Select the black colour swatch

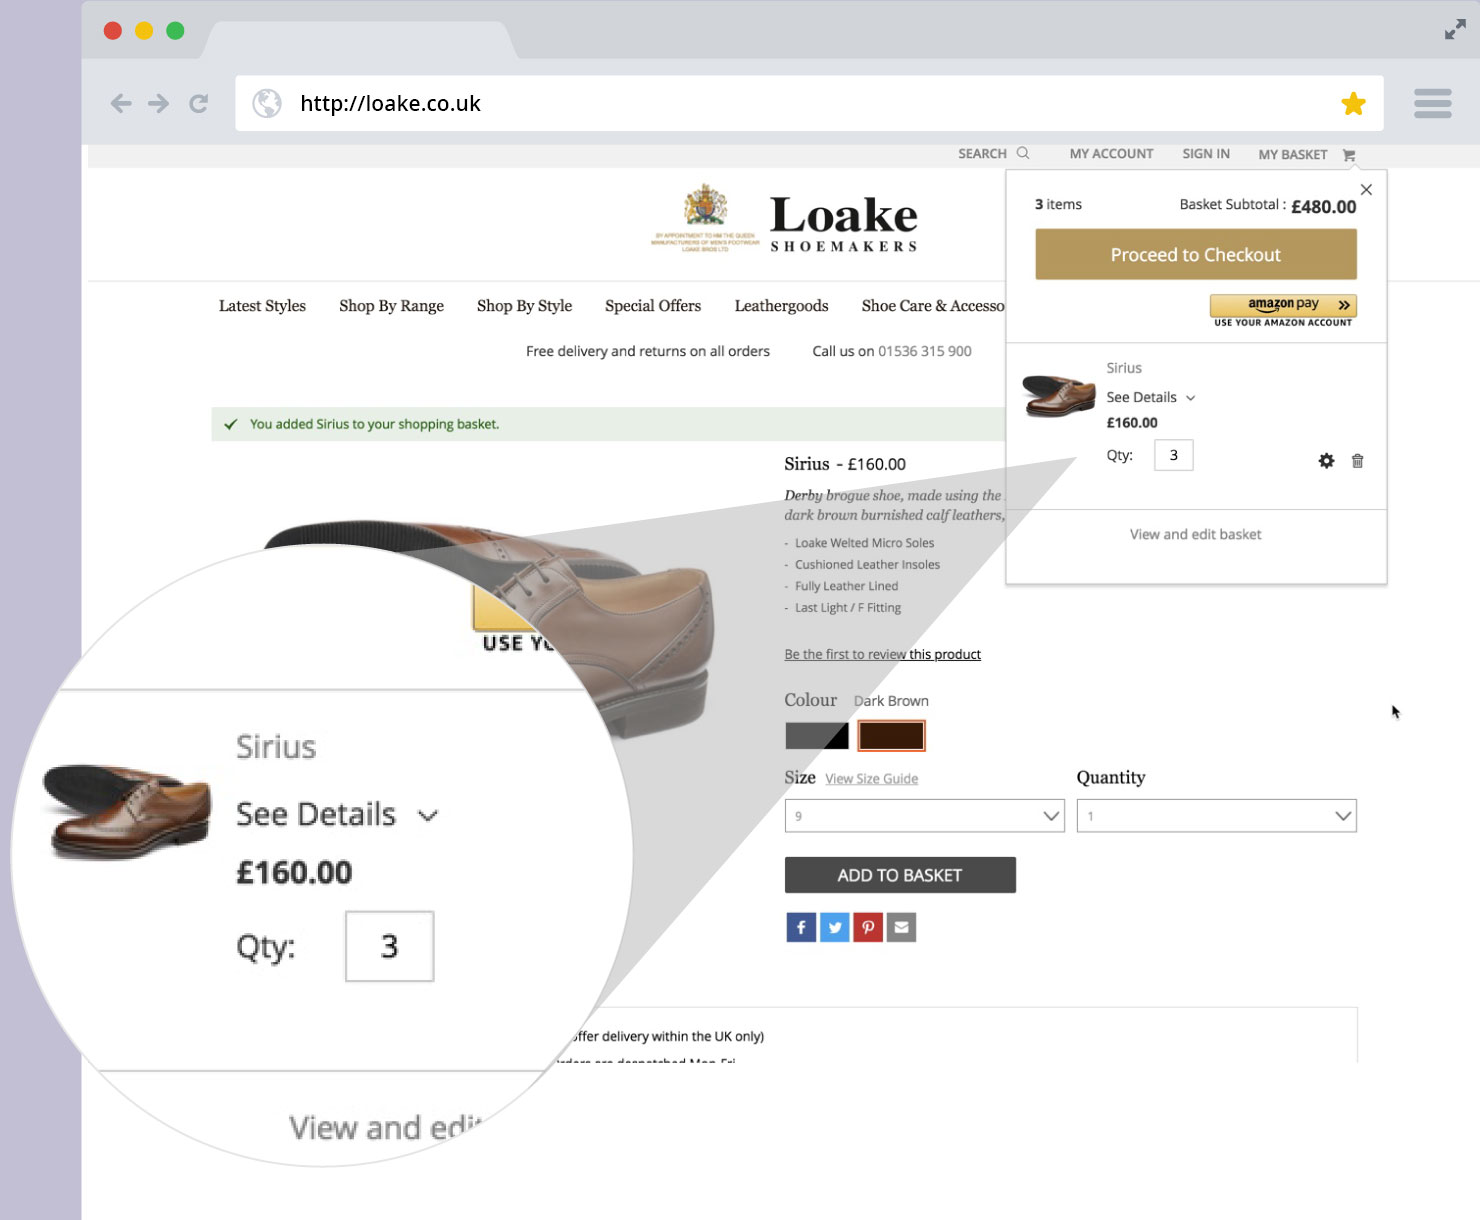point(817,736)
